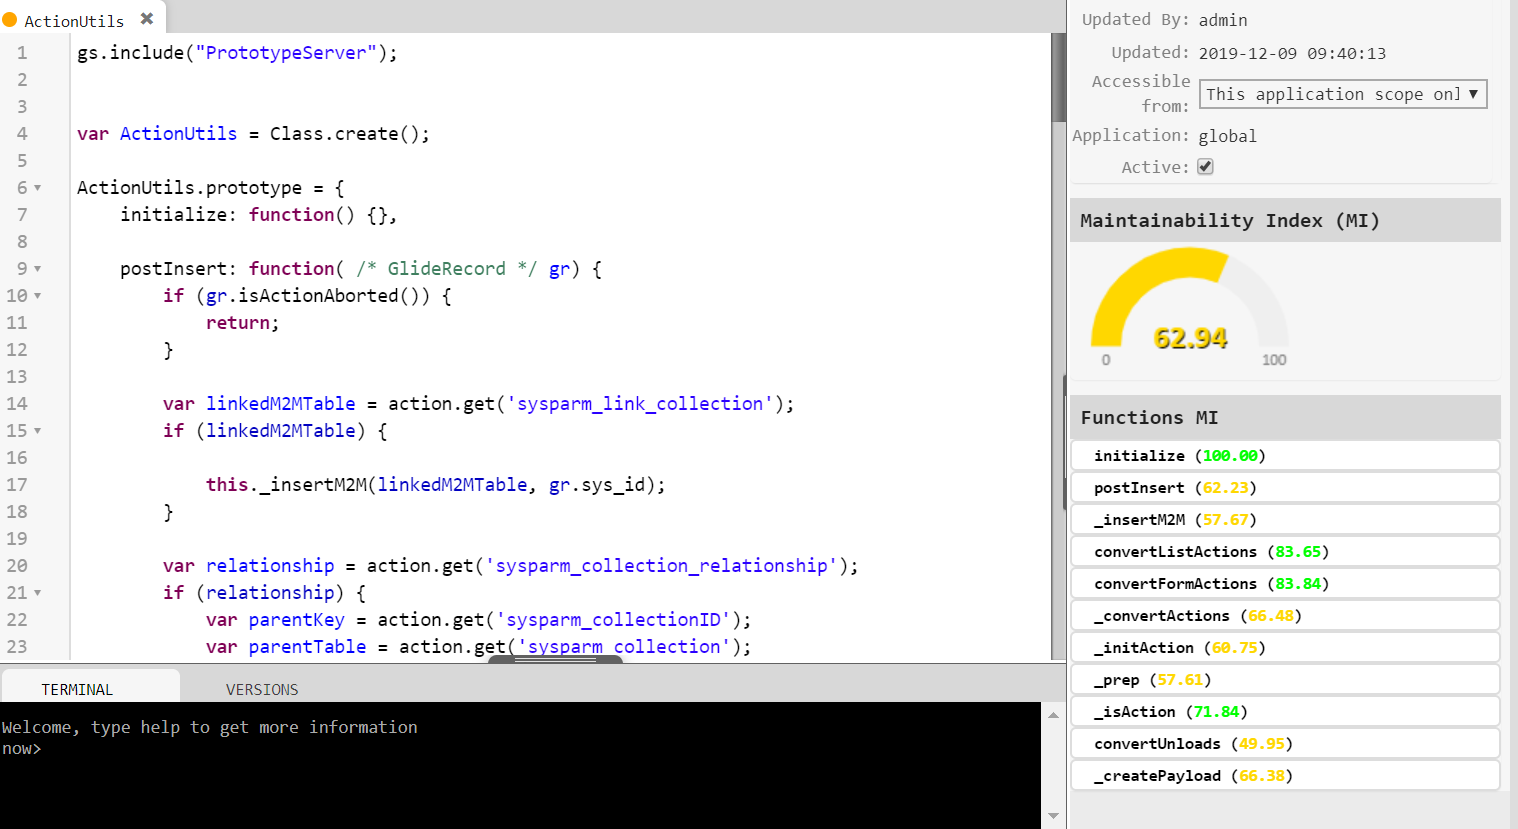Collapse the code fold at line 6
Screen dimensions: 1518x829
point(38,188)
